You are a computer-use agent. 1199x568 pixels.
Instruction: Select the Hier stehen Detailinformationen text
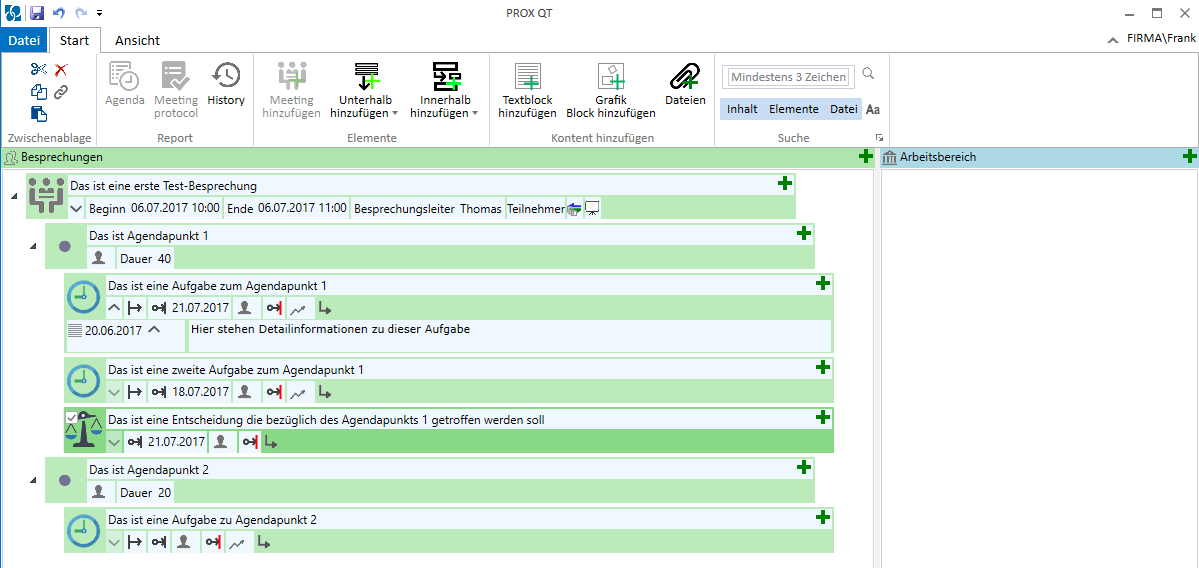pyautogui.click(x=330, y=329)
